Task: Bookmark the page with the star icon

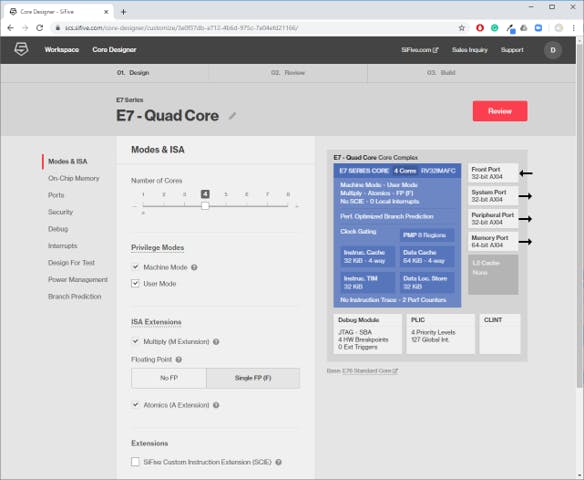Action: (462, 28)
